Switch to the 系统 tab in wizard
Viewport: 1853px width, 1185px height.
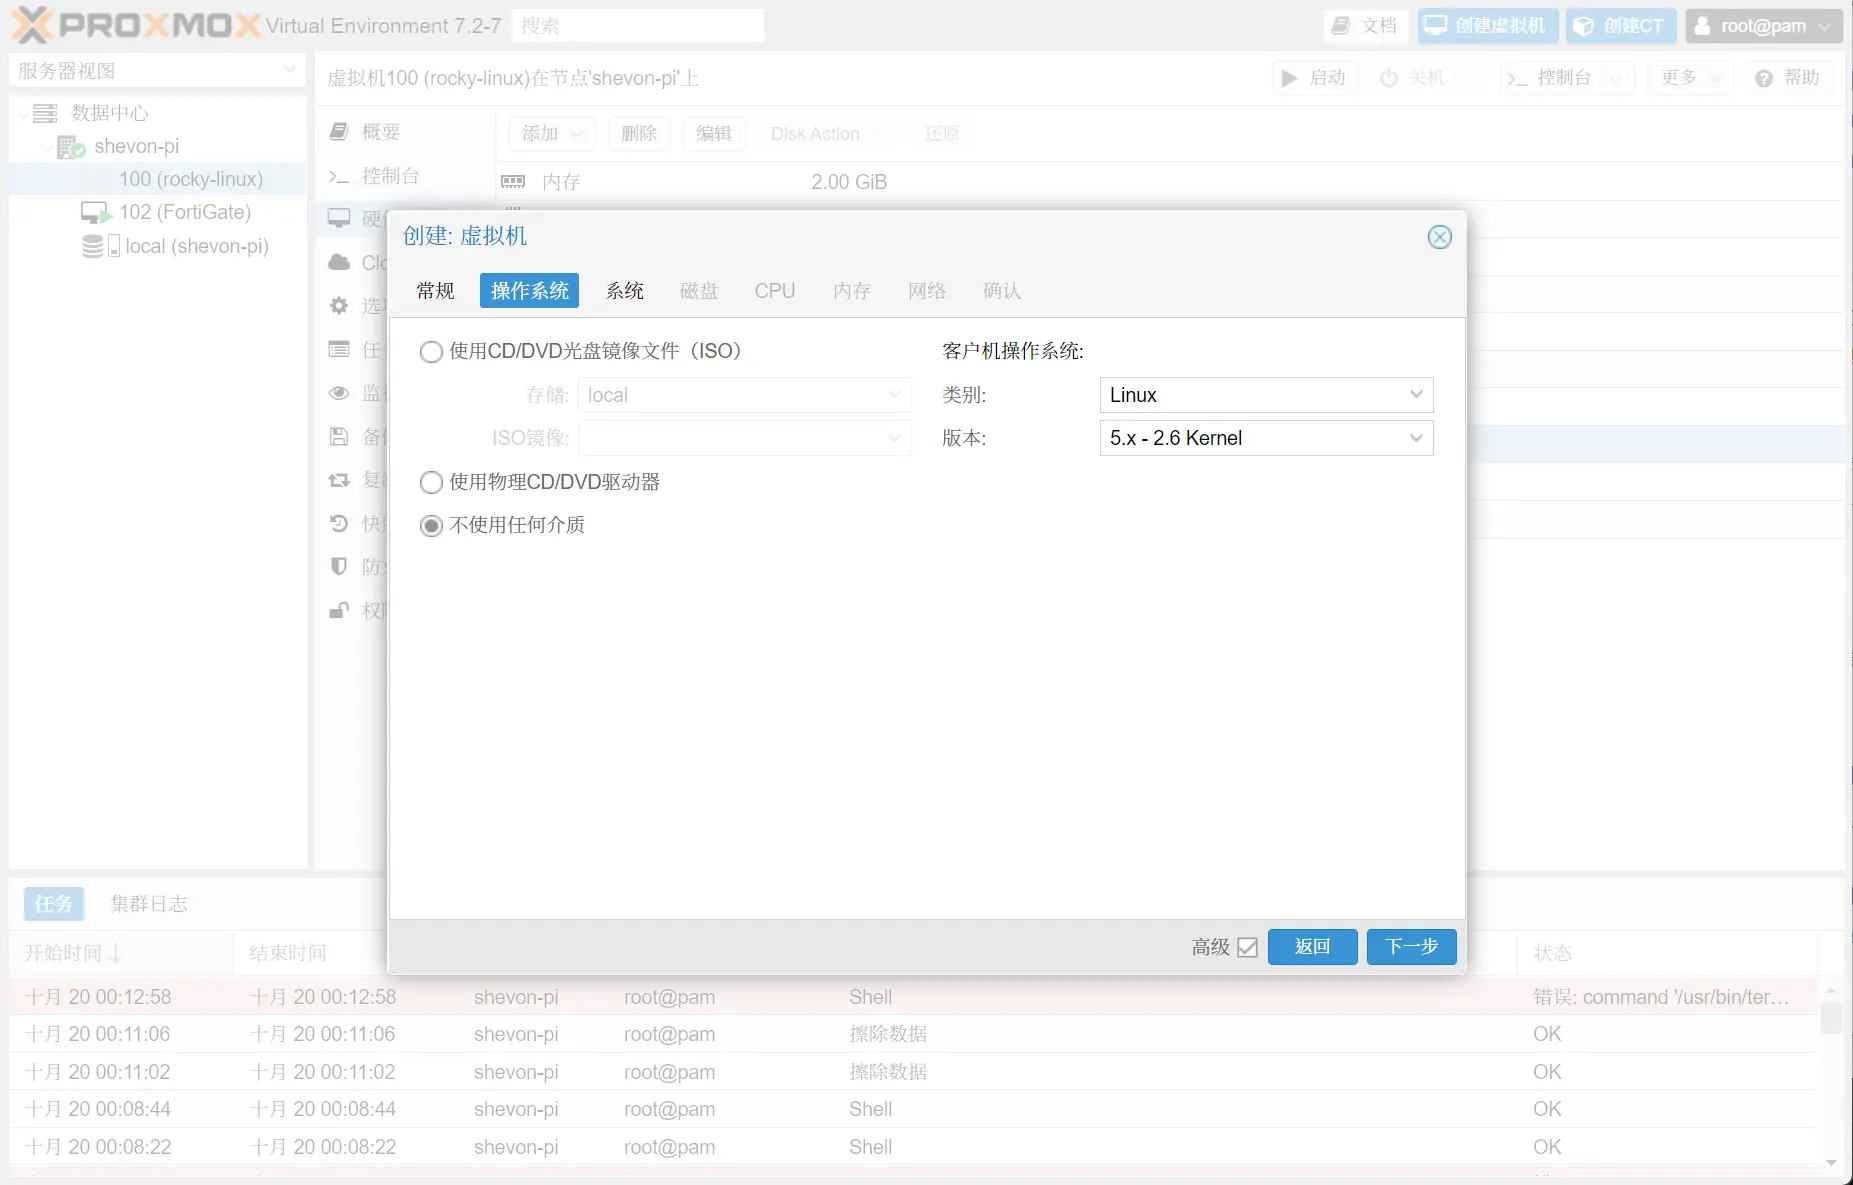(x=625, y=291)
